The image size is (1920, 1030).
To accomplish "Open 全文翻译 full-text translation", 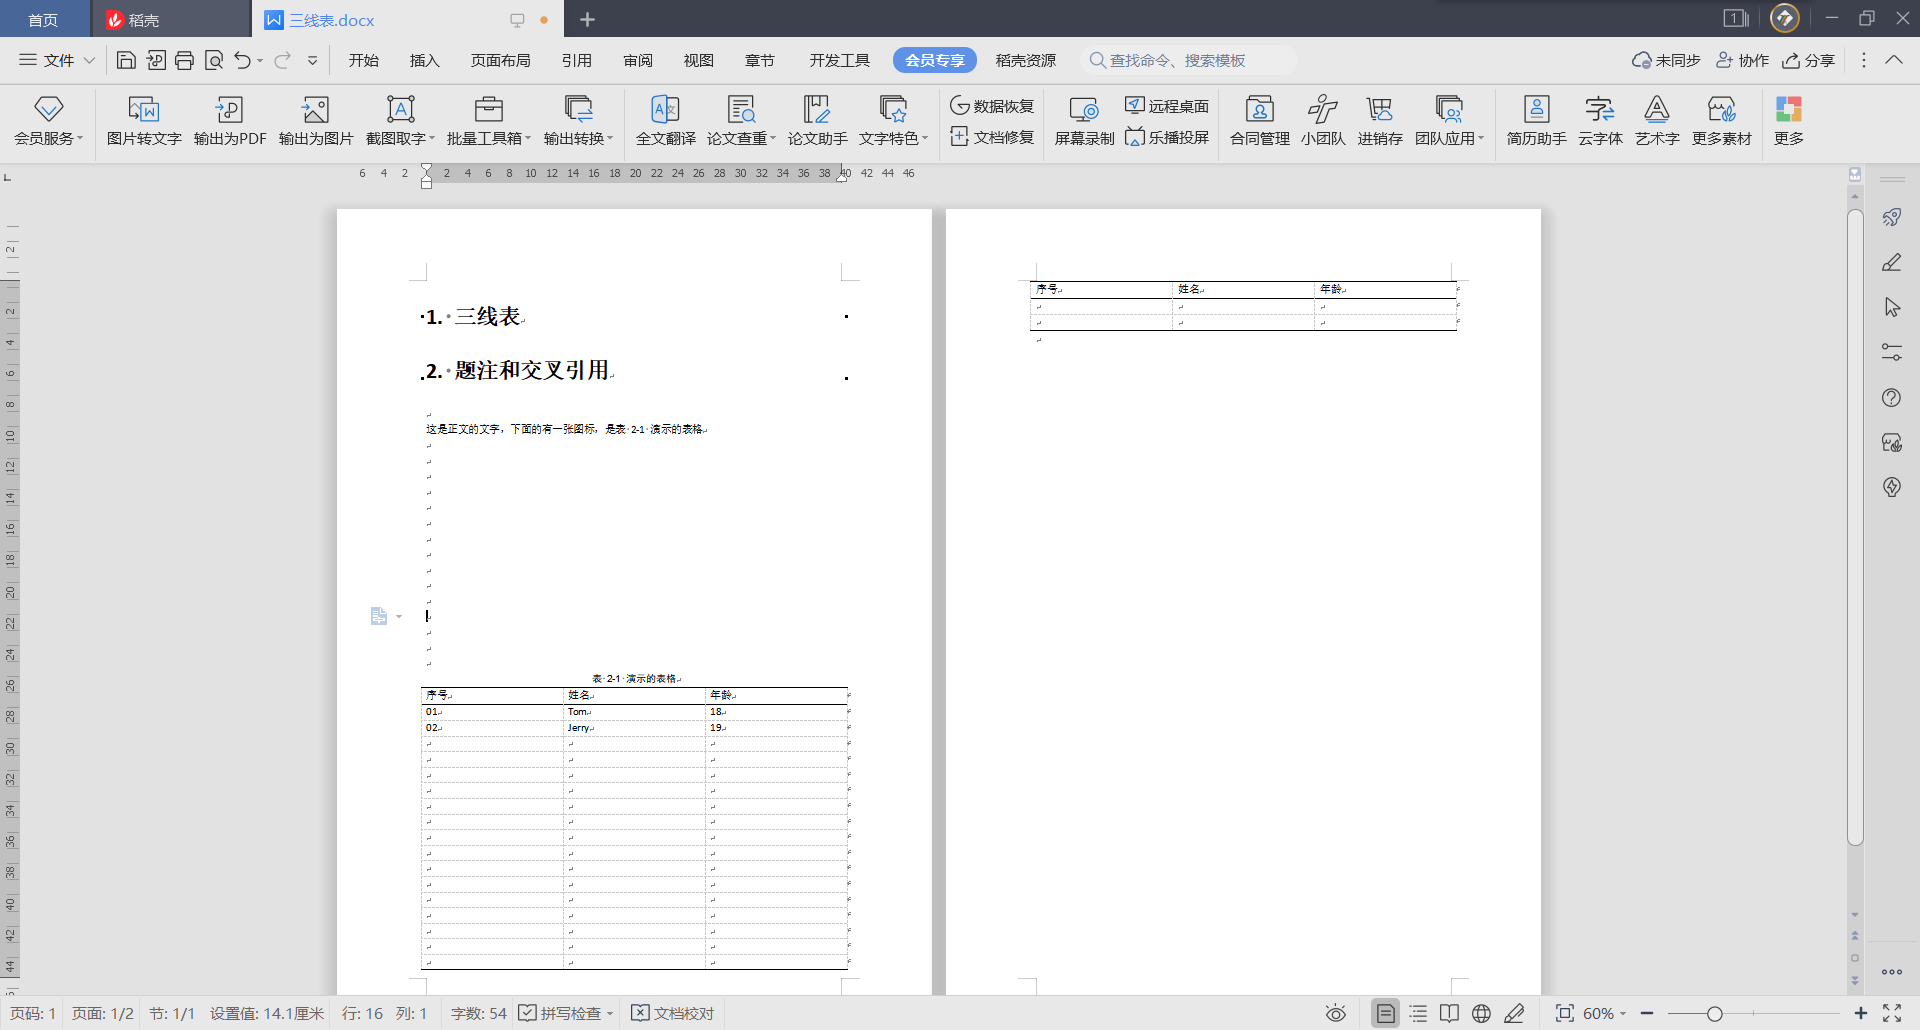I will (666, 120).
